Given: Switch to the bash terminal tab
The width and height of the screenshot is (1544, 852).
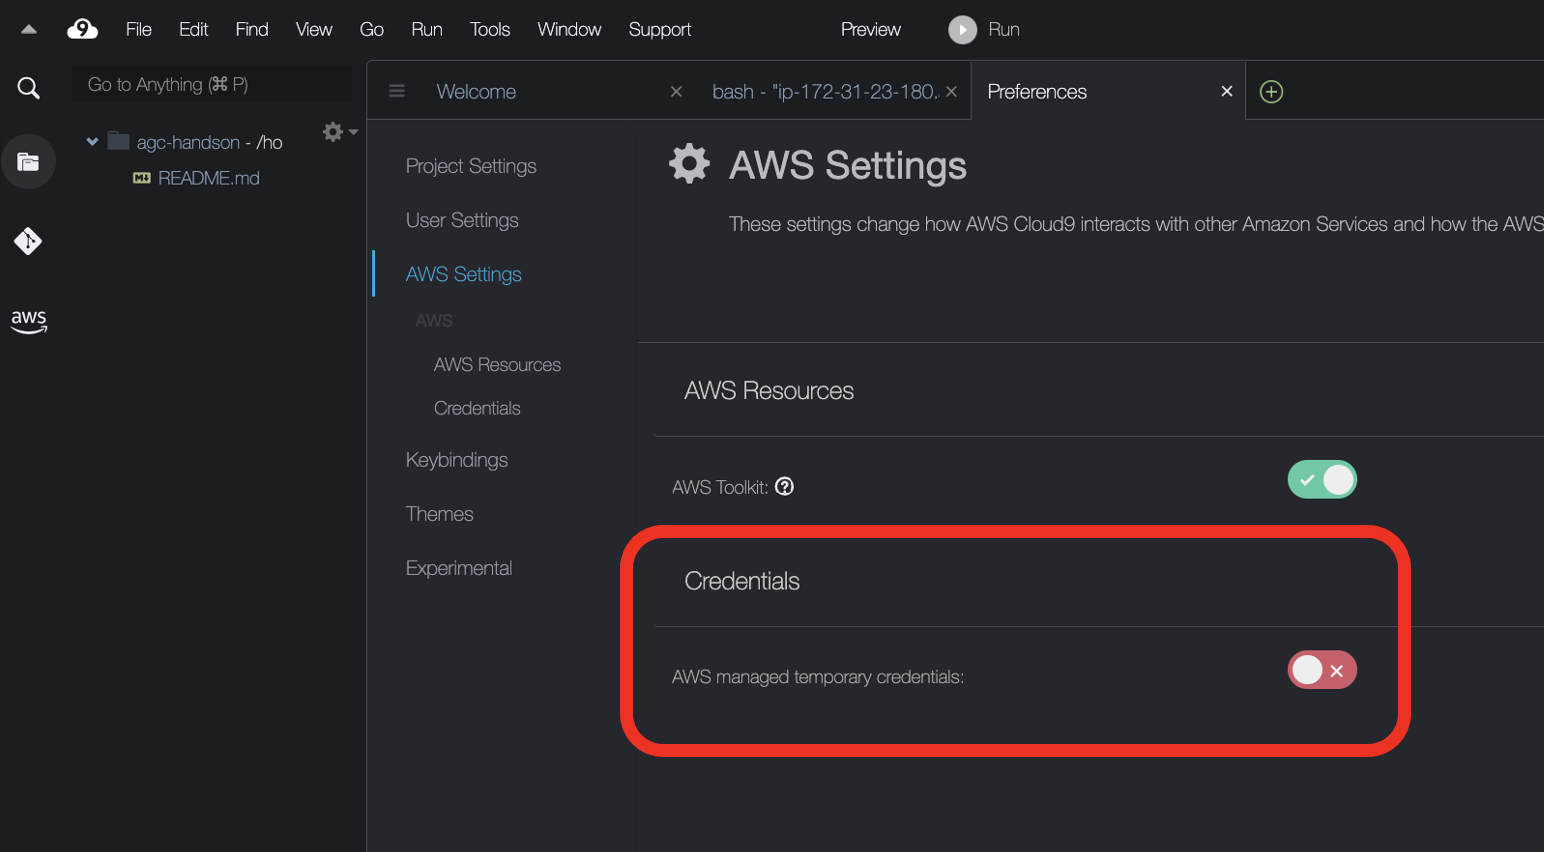Looking at the screenshot, I should point(825,92).
